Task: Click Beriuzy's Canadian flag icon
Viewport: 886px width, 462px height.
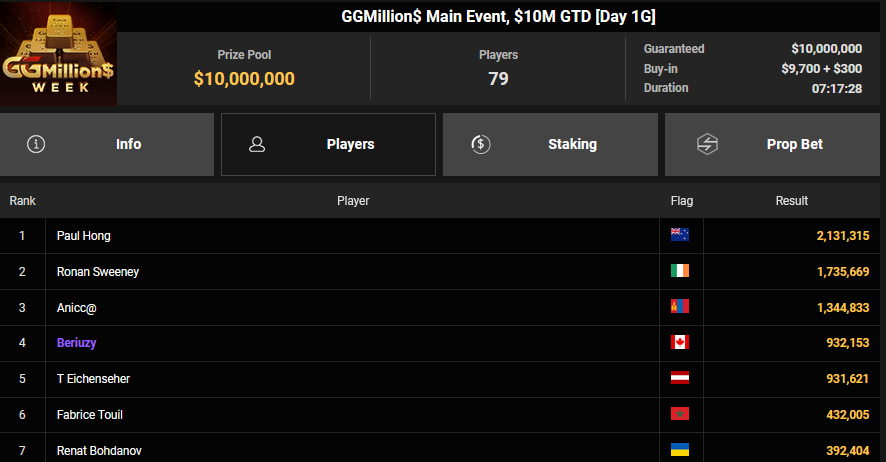Action: pyautogui.click(x=680, y=343)
